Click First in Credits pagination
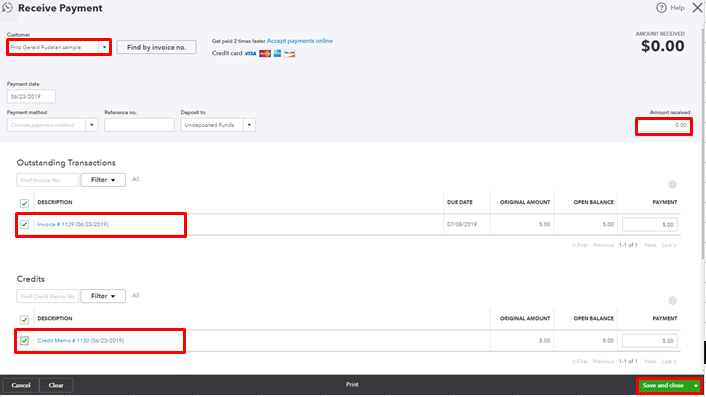Viewport: 706px width, 397px height. coord(580,361)
